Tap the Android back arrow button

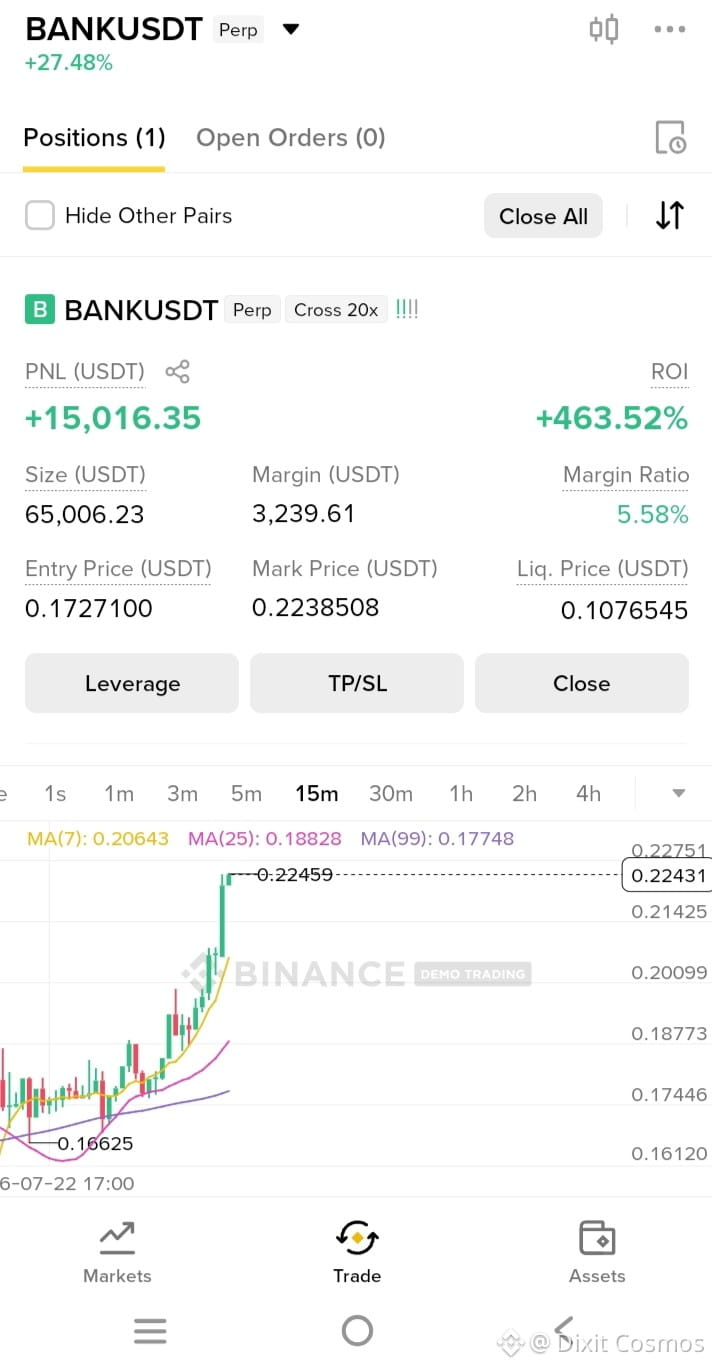coord(564,1331)
